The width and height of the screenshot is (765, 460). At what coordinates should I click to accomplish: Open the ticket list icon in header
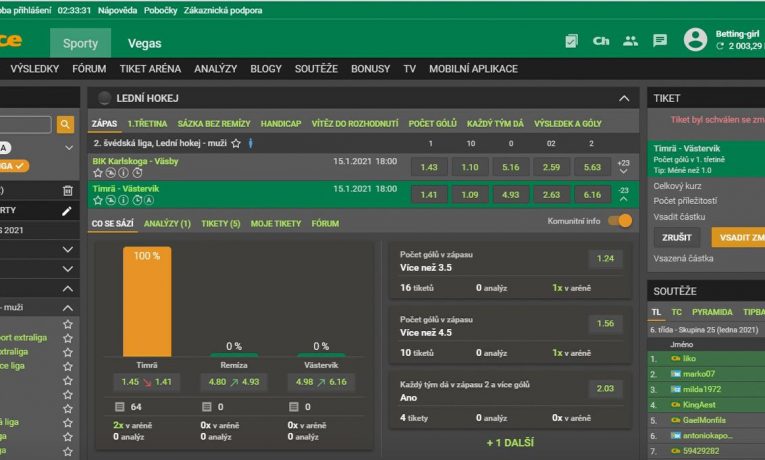pyautogui.click(x=571, y=41)
